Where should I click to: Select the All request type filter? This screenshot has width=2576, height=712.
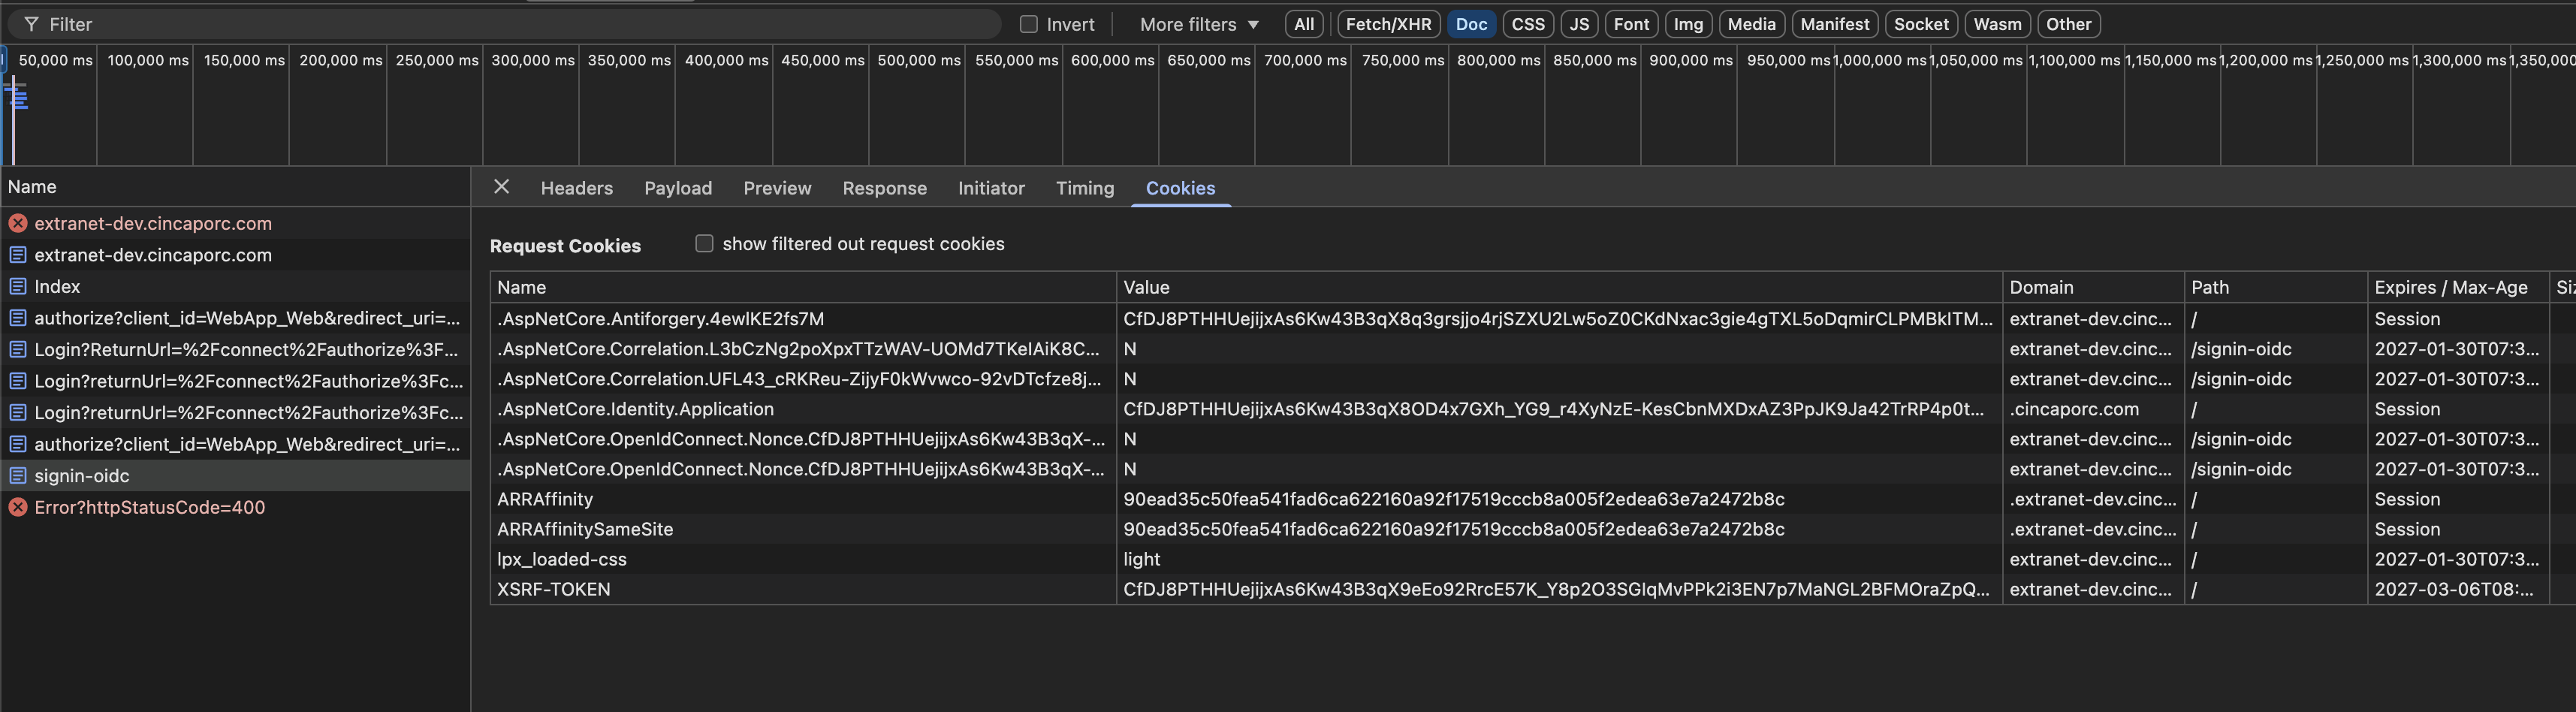pyautogui.click(x=1304, y=24)
